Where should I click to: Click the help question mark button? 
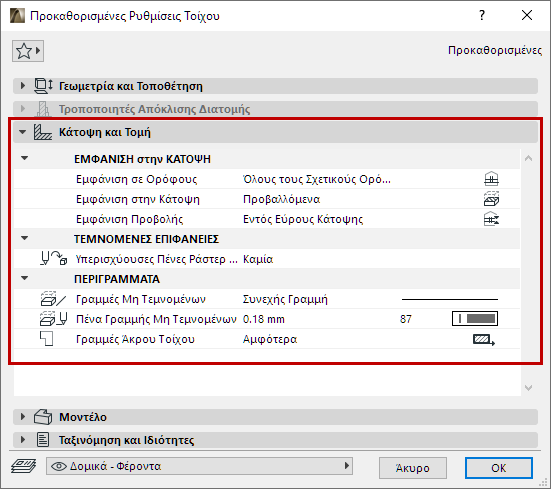(x=482, y=15)
